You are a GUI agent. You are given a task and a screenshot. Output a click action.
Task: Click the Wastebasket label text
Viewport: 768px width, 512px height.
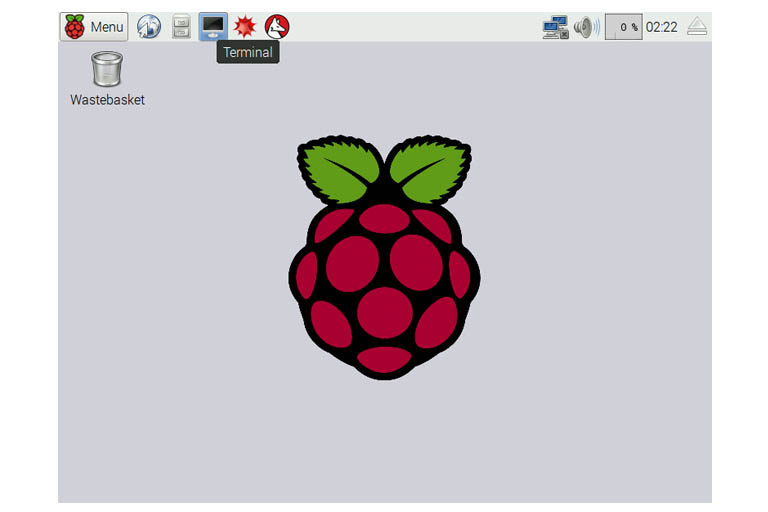[107, 100]
